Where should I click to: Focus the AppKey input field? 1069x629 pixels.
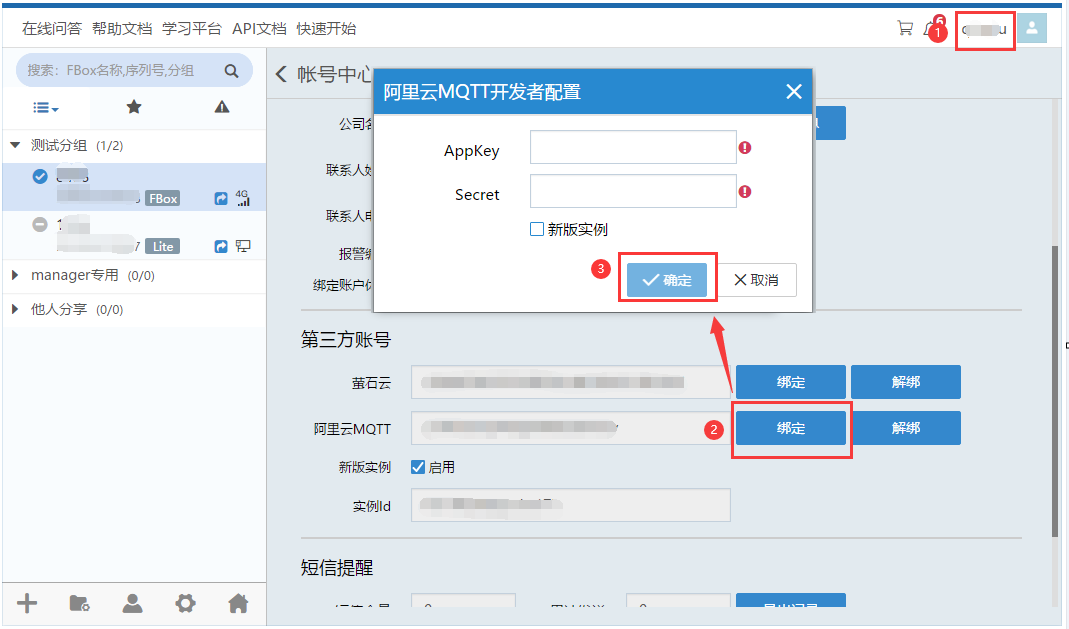coord(633,149)
